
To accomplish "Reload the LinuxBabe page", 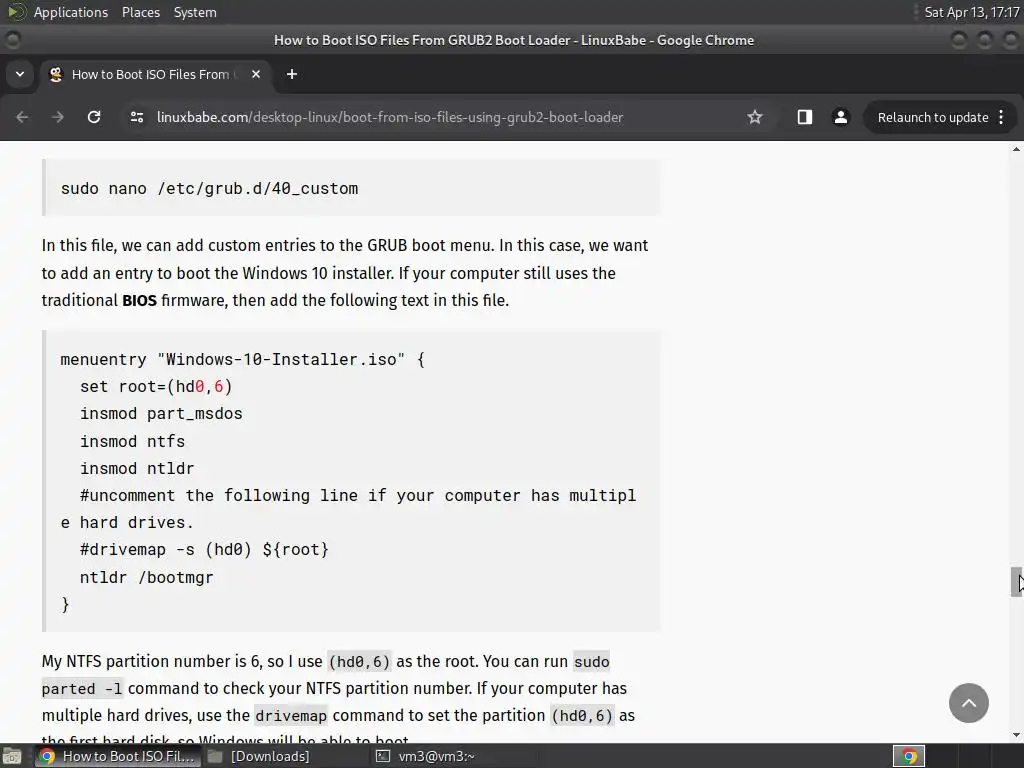I will (x=94, y=117).
